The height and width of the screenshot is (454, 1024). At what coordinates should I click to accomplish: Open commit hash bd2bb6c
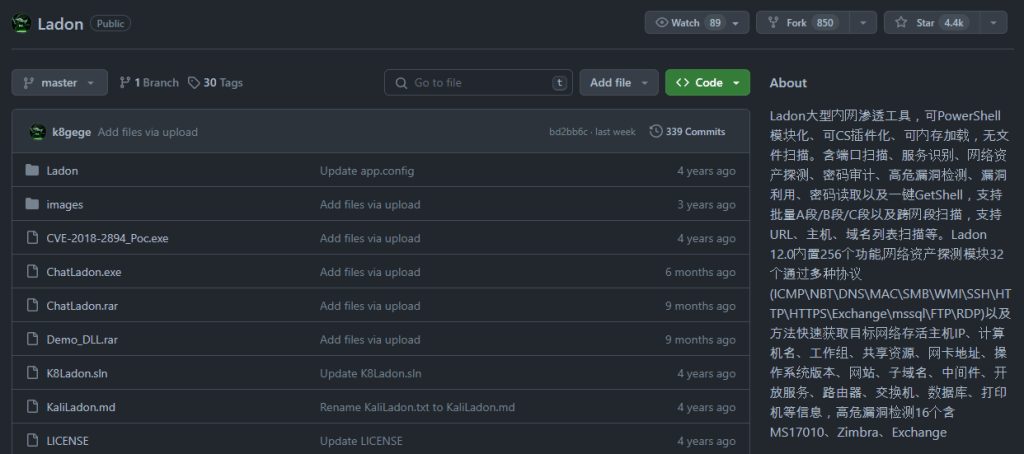coord(566,132)
